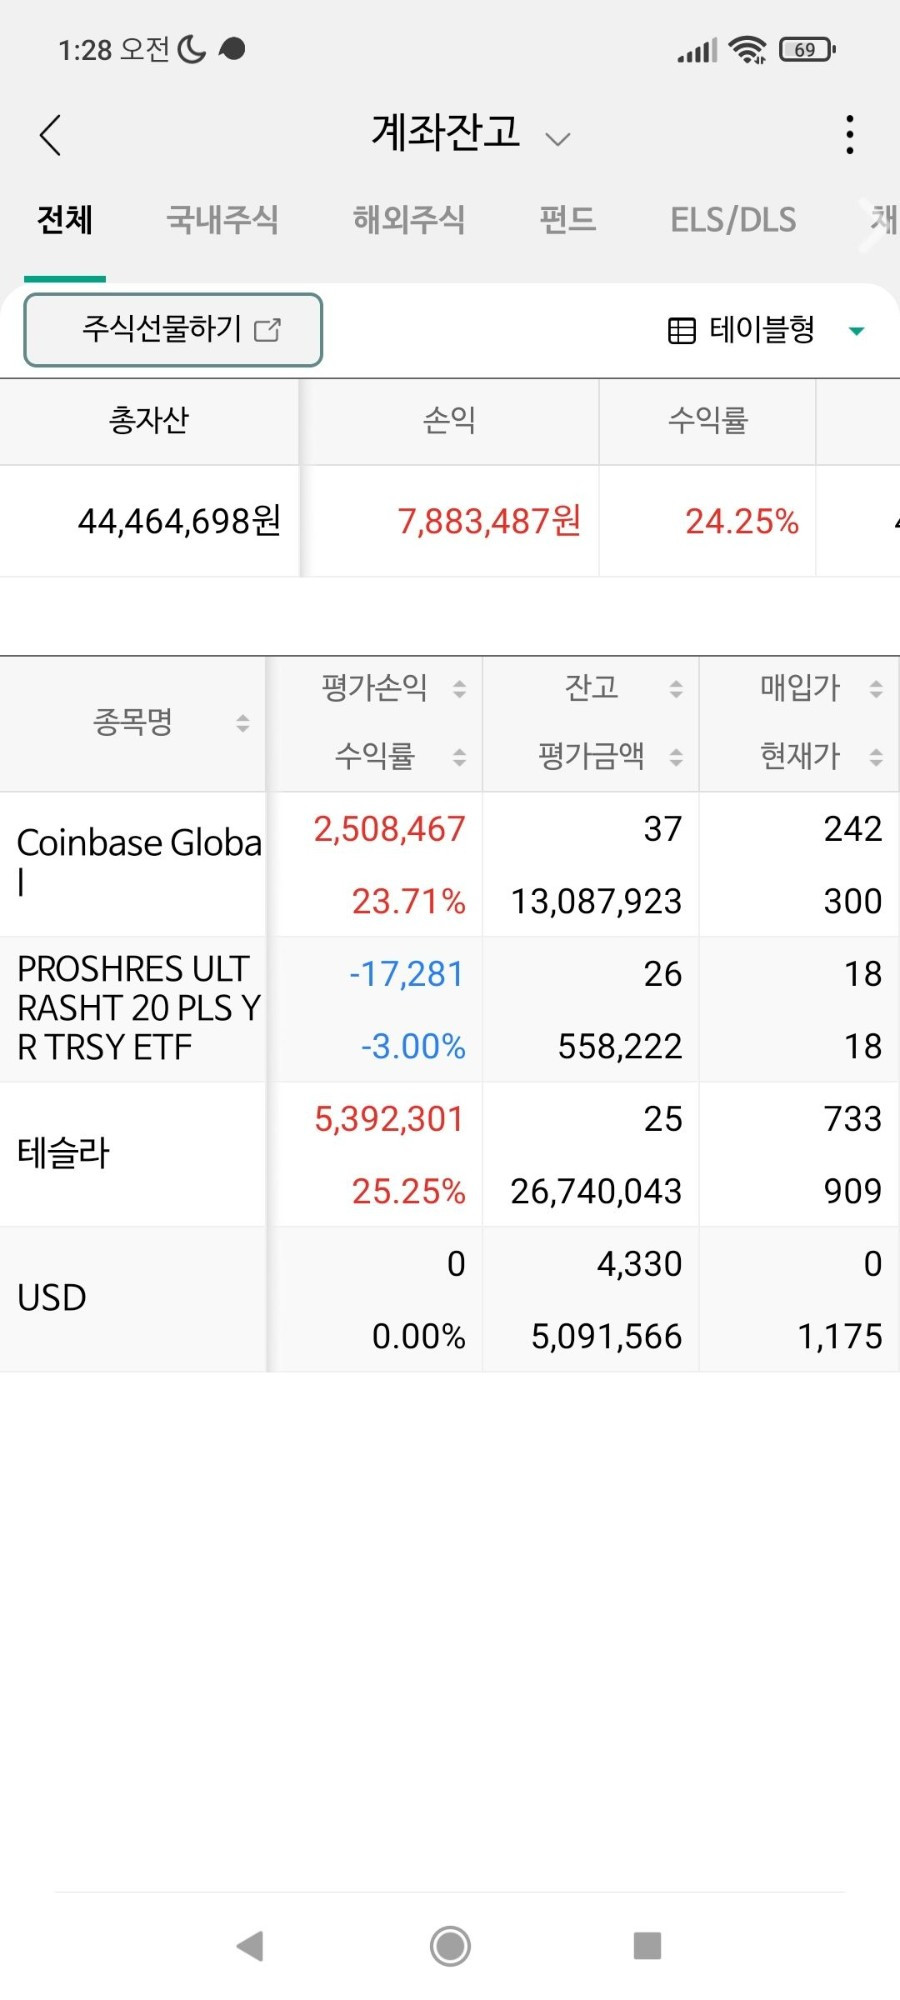Viewport: 900px width, 2000px height.
Task: Select the ELS/DLS tab
Action: [733, 220]
